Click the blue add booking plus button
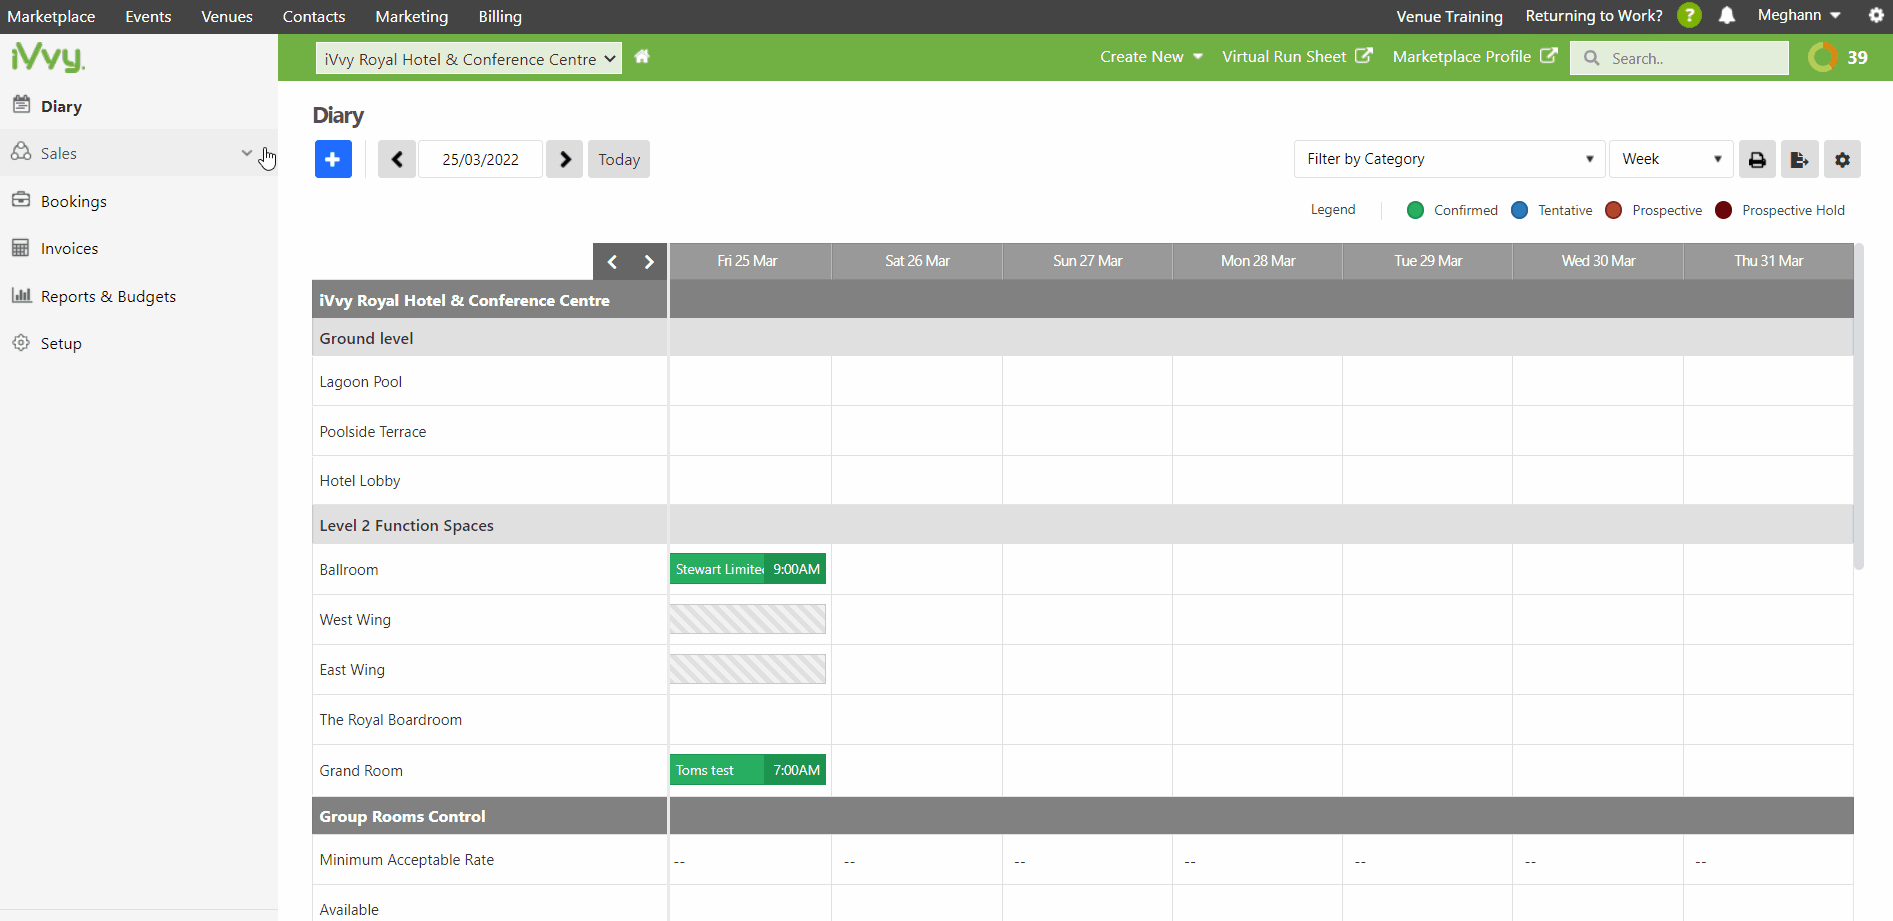The height and width of the screenshot is (921, 1893). click(333, 159)
